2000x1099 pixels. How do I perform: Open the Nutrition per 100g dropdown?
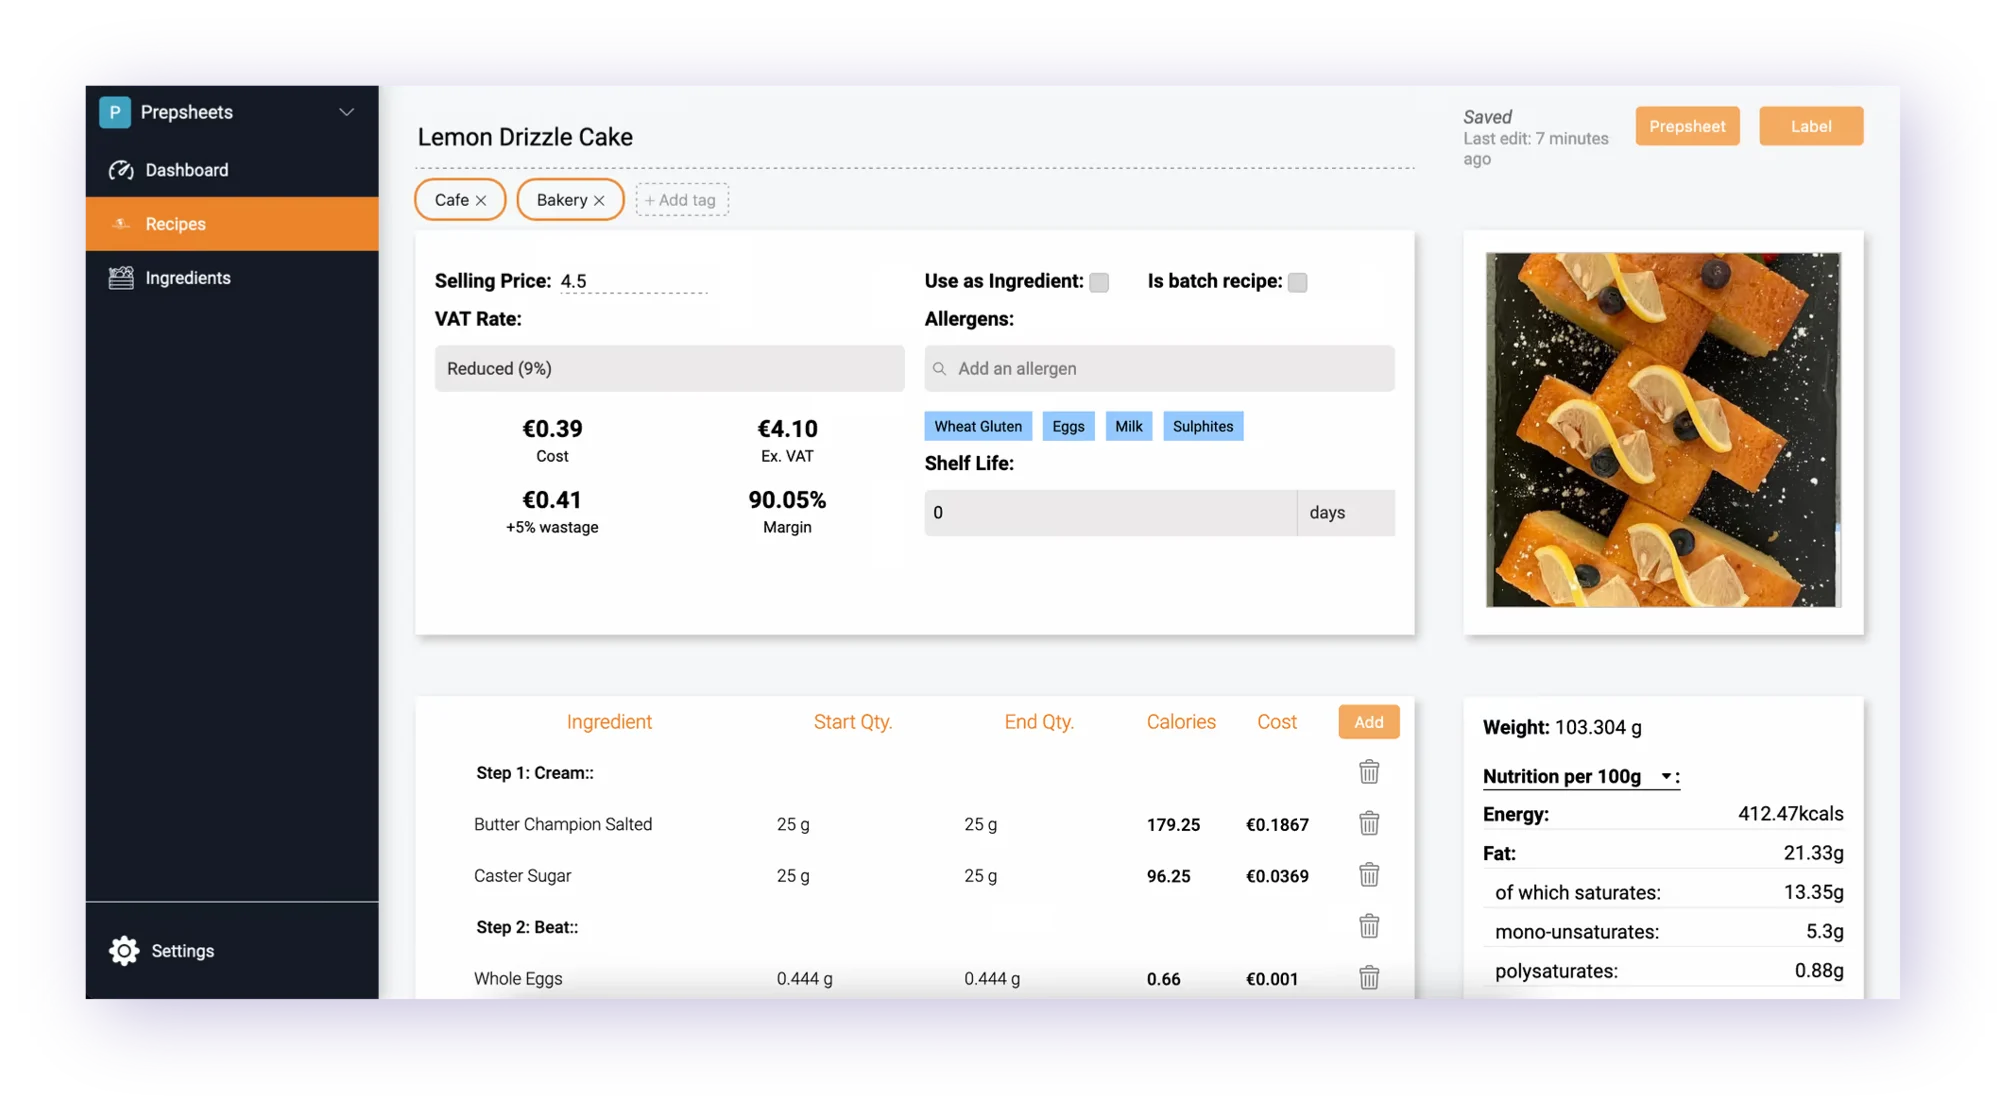coord(1666,776)
